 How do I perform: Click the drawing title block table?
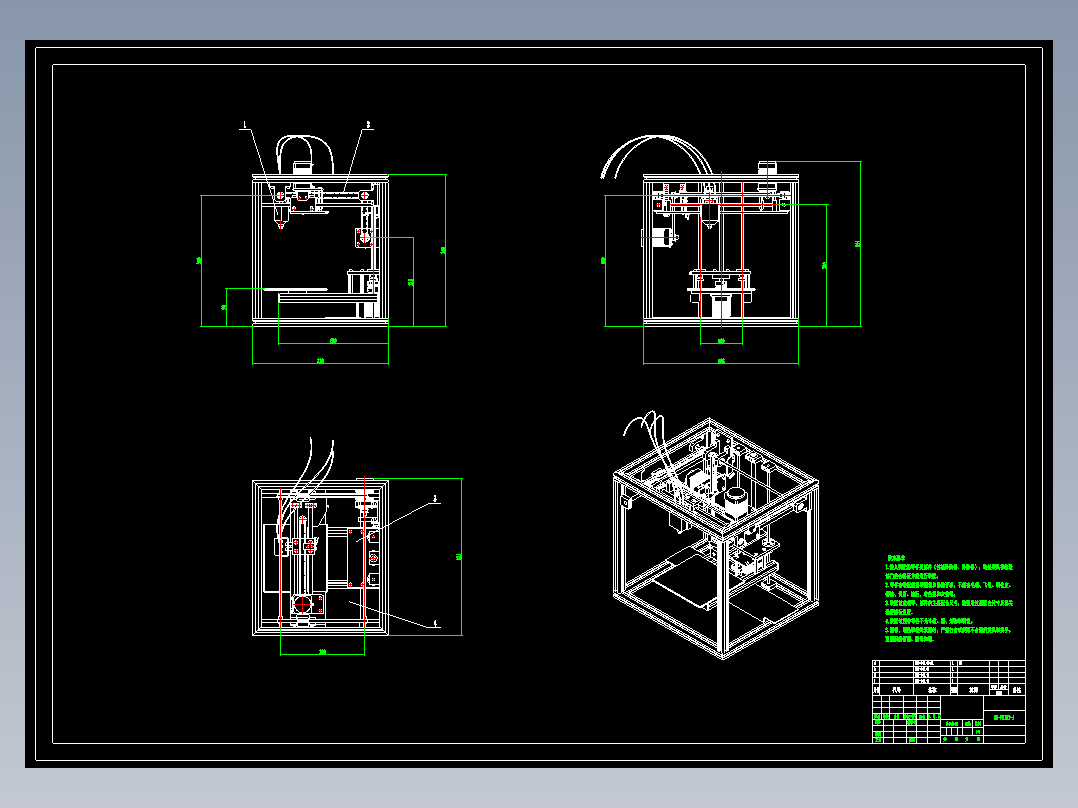[949, 701]
